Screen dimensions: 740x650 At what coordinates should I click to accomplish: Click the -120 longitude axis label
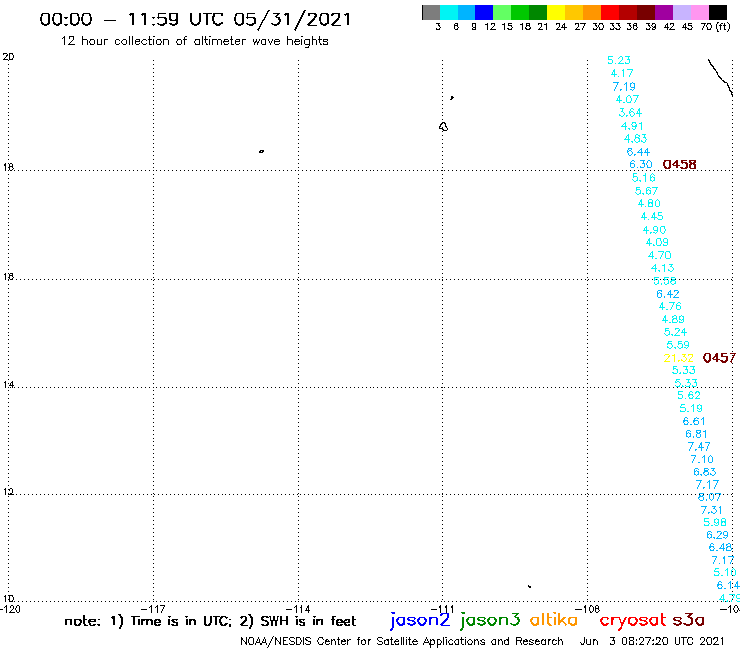click(x=10, y=609)
